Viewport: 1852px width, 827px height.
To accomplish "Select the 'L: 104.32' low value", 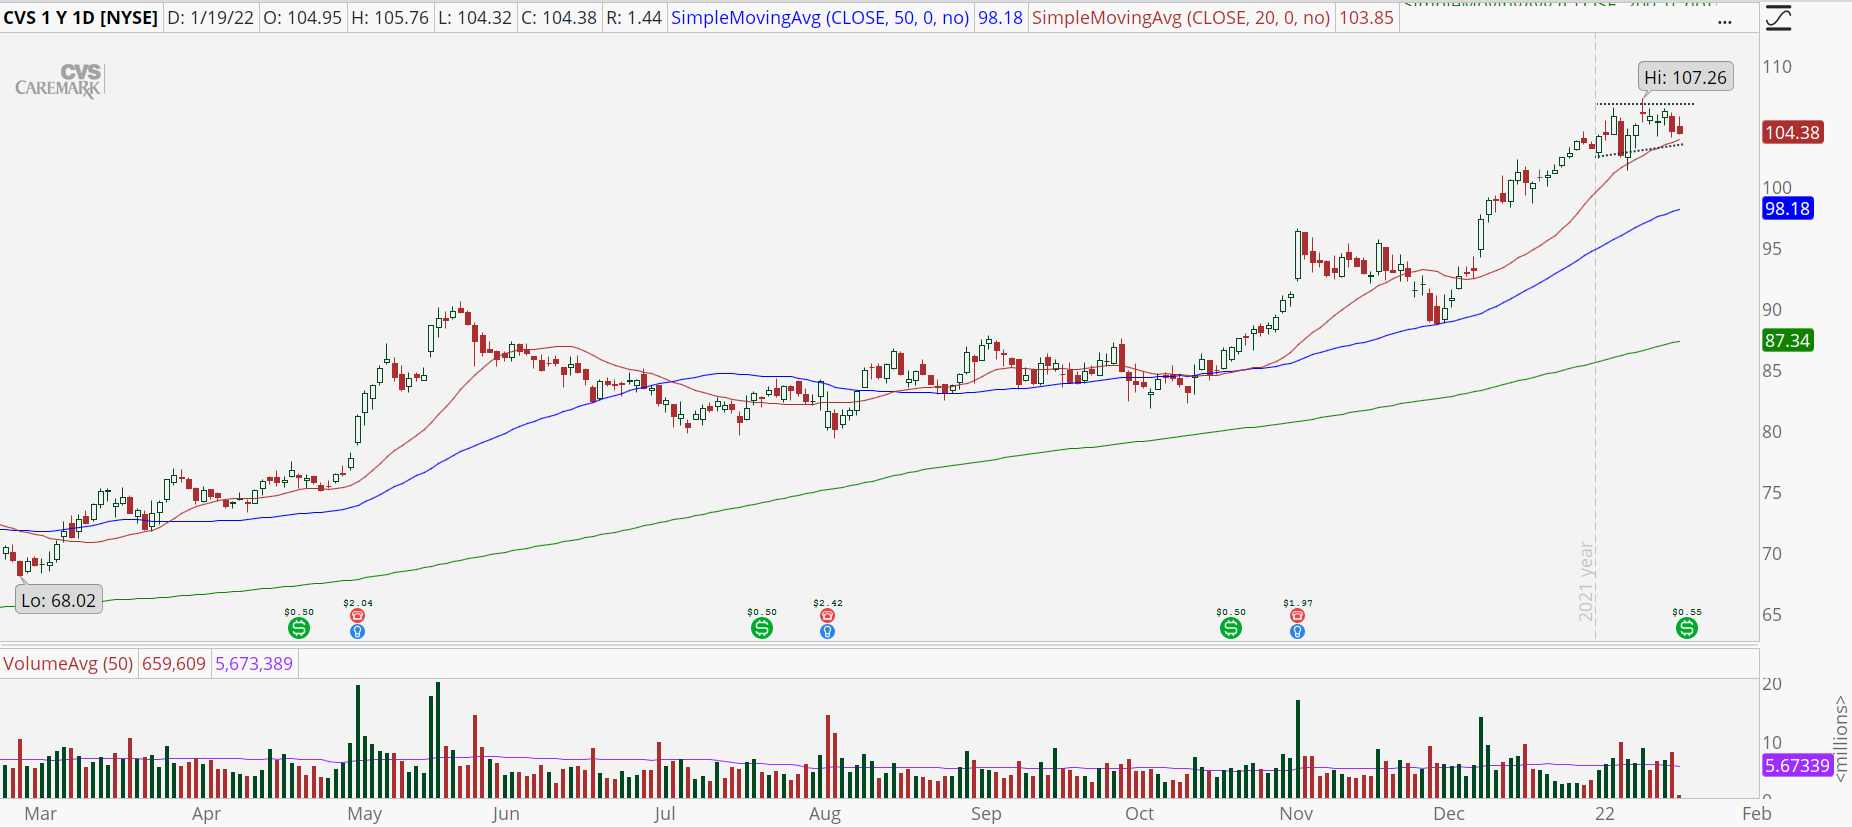I will [x=475, y=18].
